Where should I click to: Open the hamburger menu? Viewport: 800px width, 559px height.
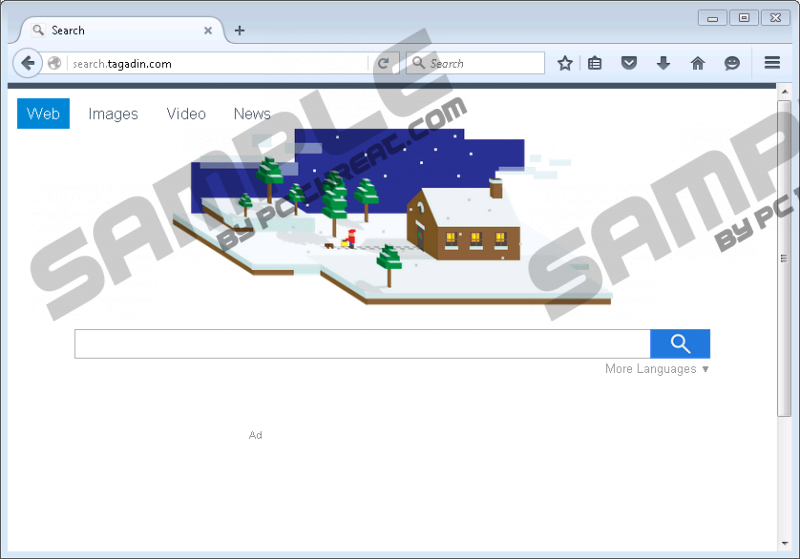[772, 63]
